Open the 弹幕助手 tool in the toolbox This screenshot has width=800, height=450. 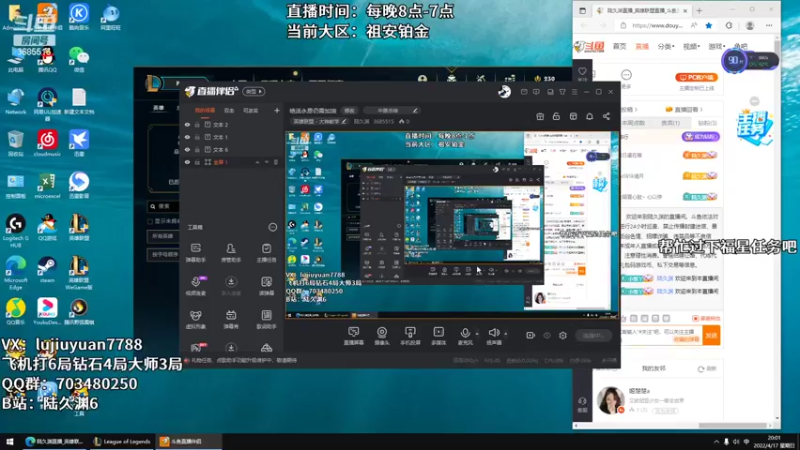pos(195,253)
